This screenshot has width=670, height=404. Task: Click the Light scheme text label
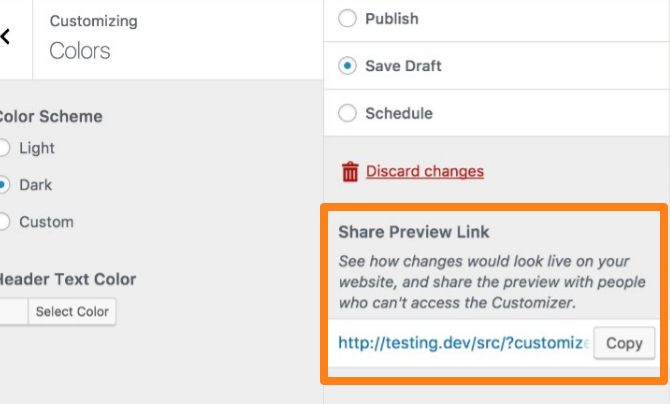pyautogui.click(x=37, y=148)
